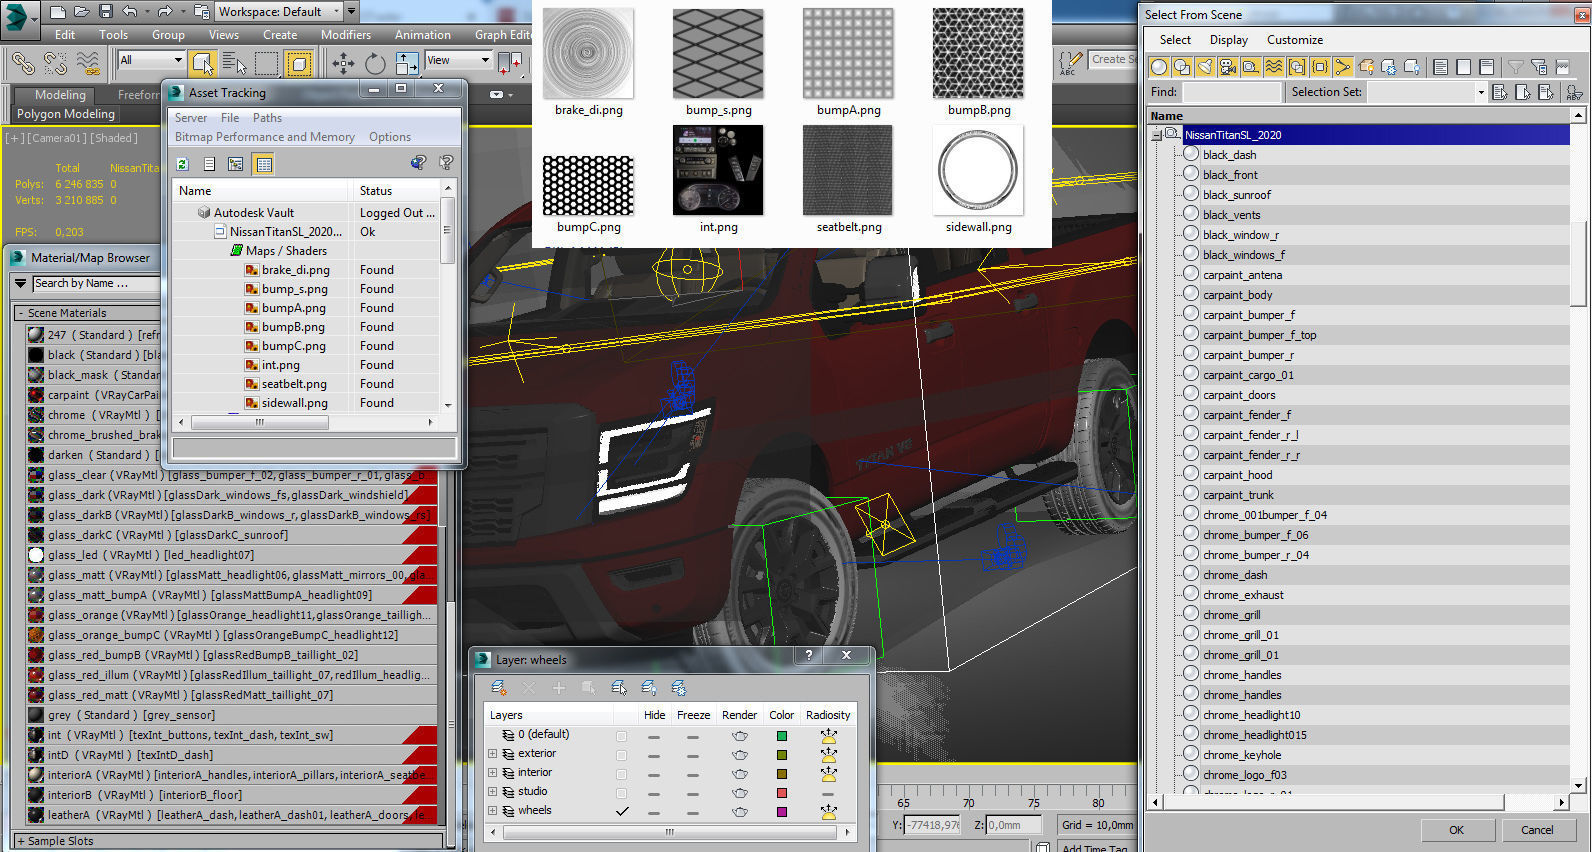Click the Bind to Space Warp icon
Screen dimensions: 1592x852
coord(88,64)
